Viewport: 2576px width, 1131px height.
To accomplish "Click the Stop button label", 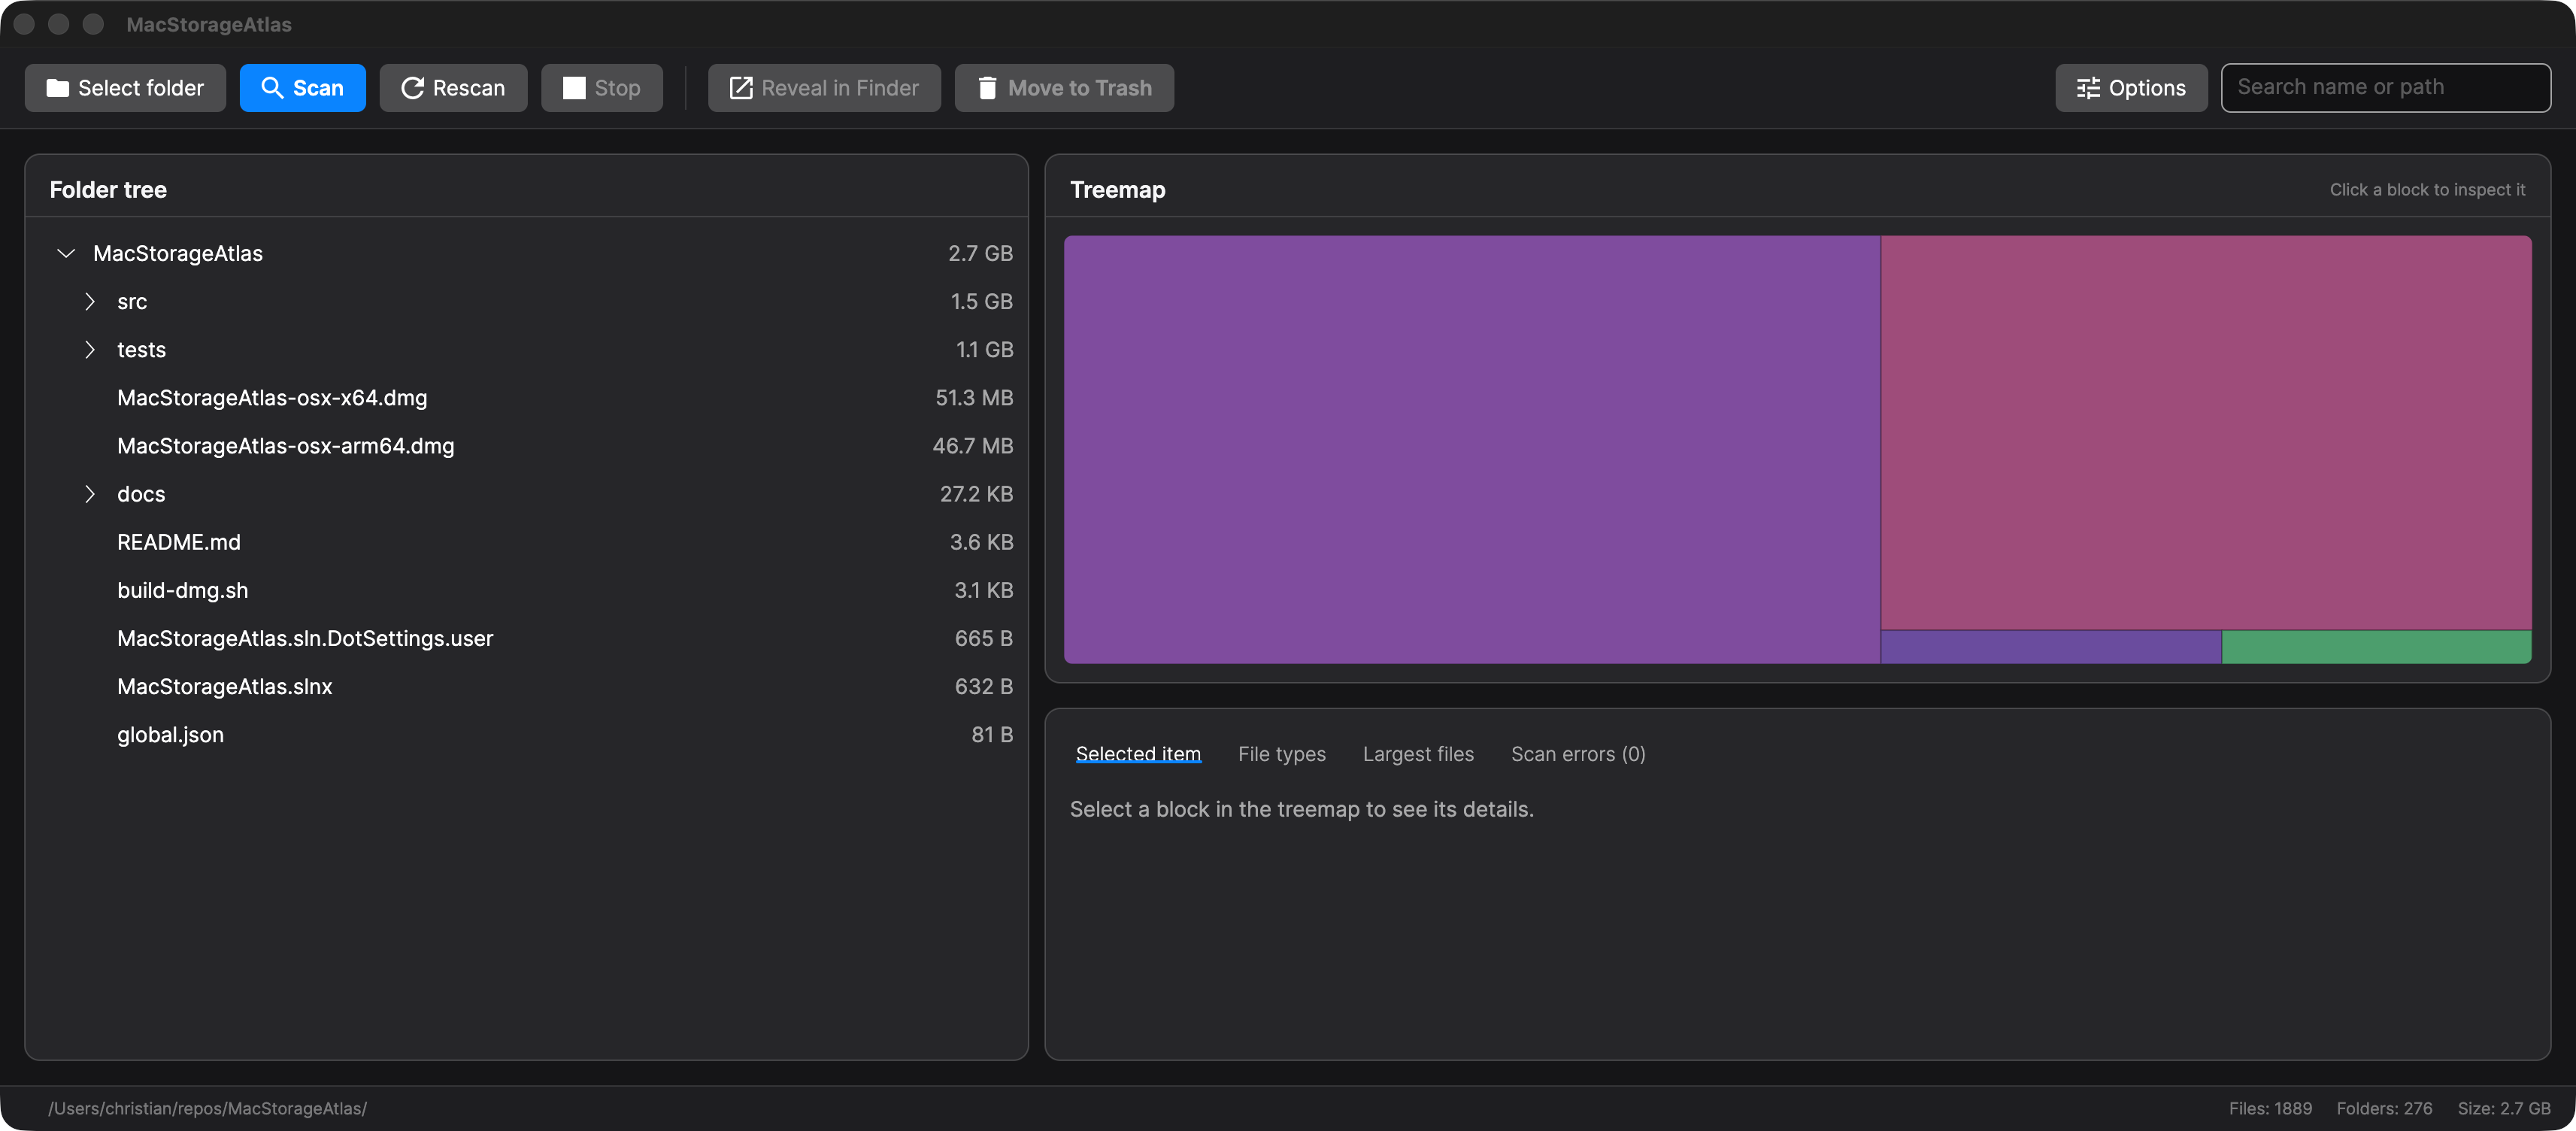I will (617, 88).
